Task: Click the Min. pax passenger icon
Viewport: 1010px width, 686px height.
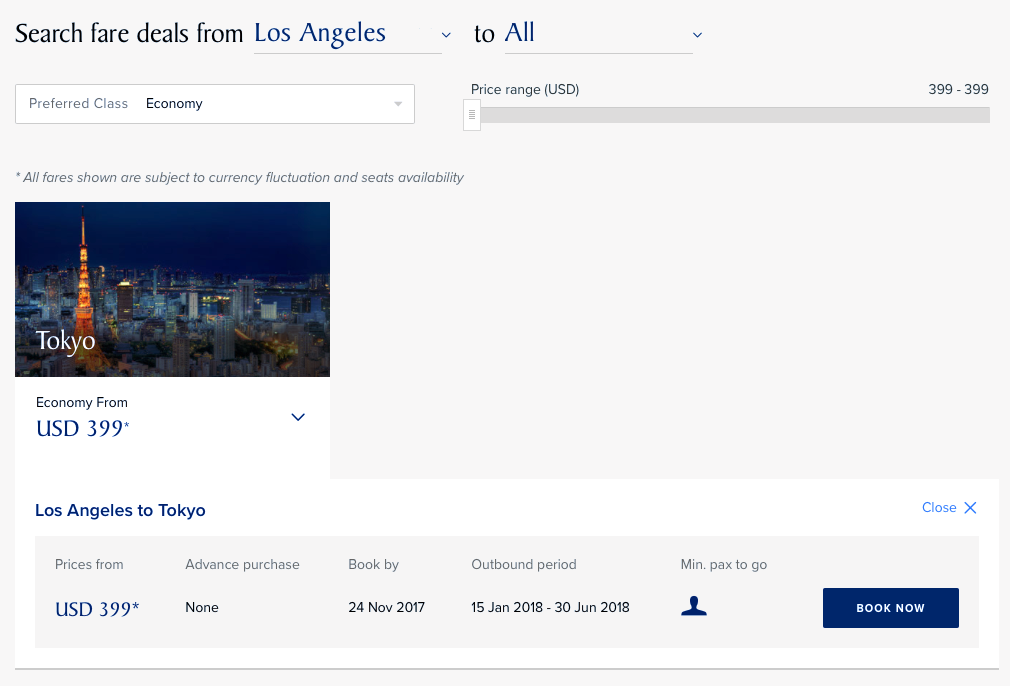Action: tap(693, 606)
